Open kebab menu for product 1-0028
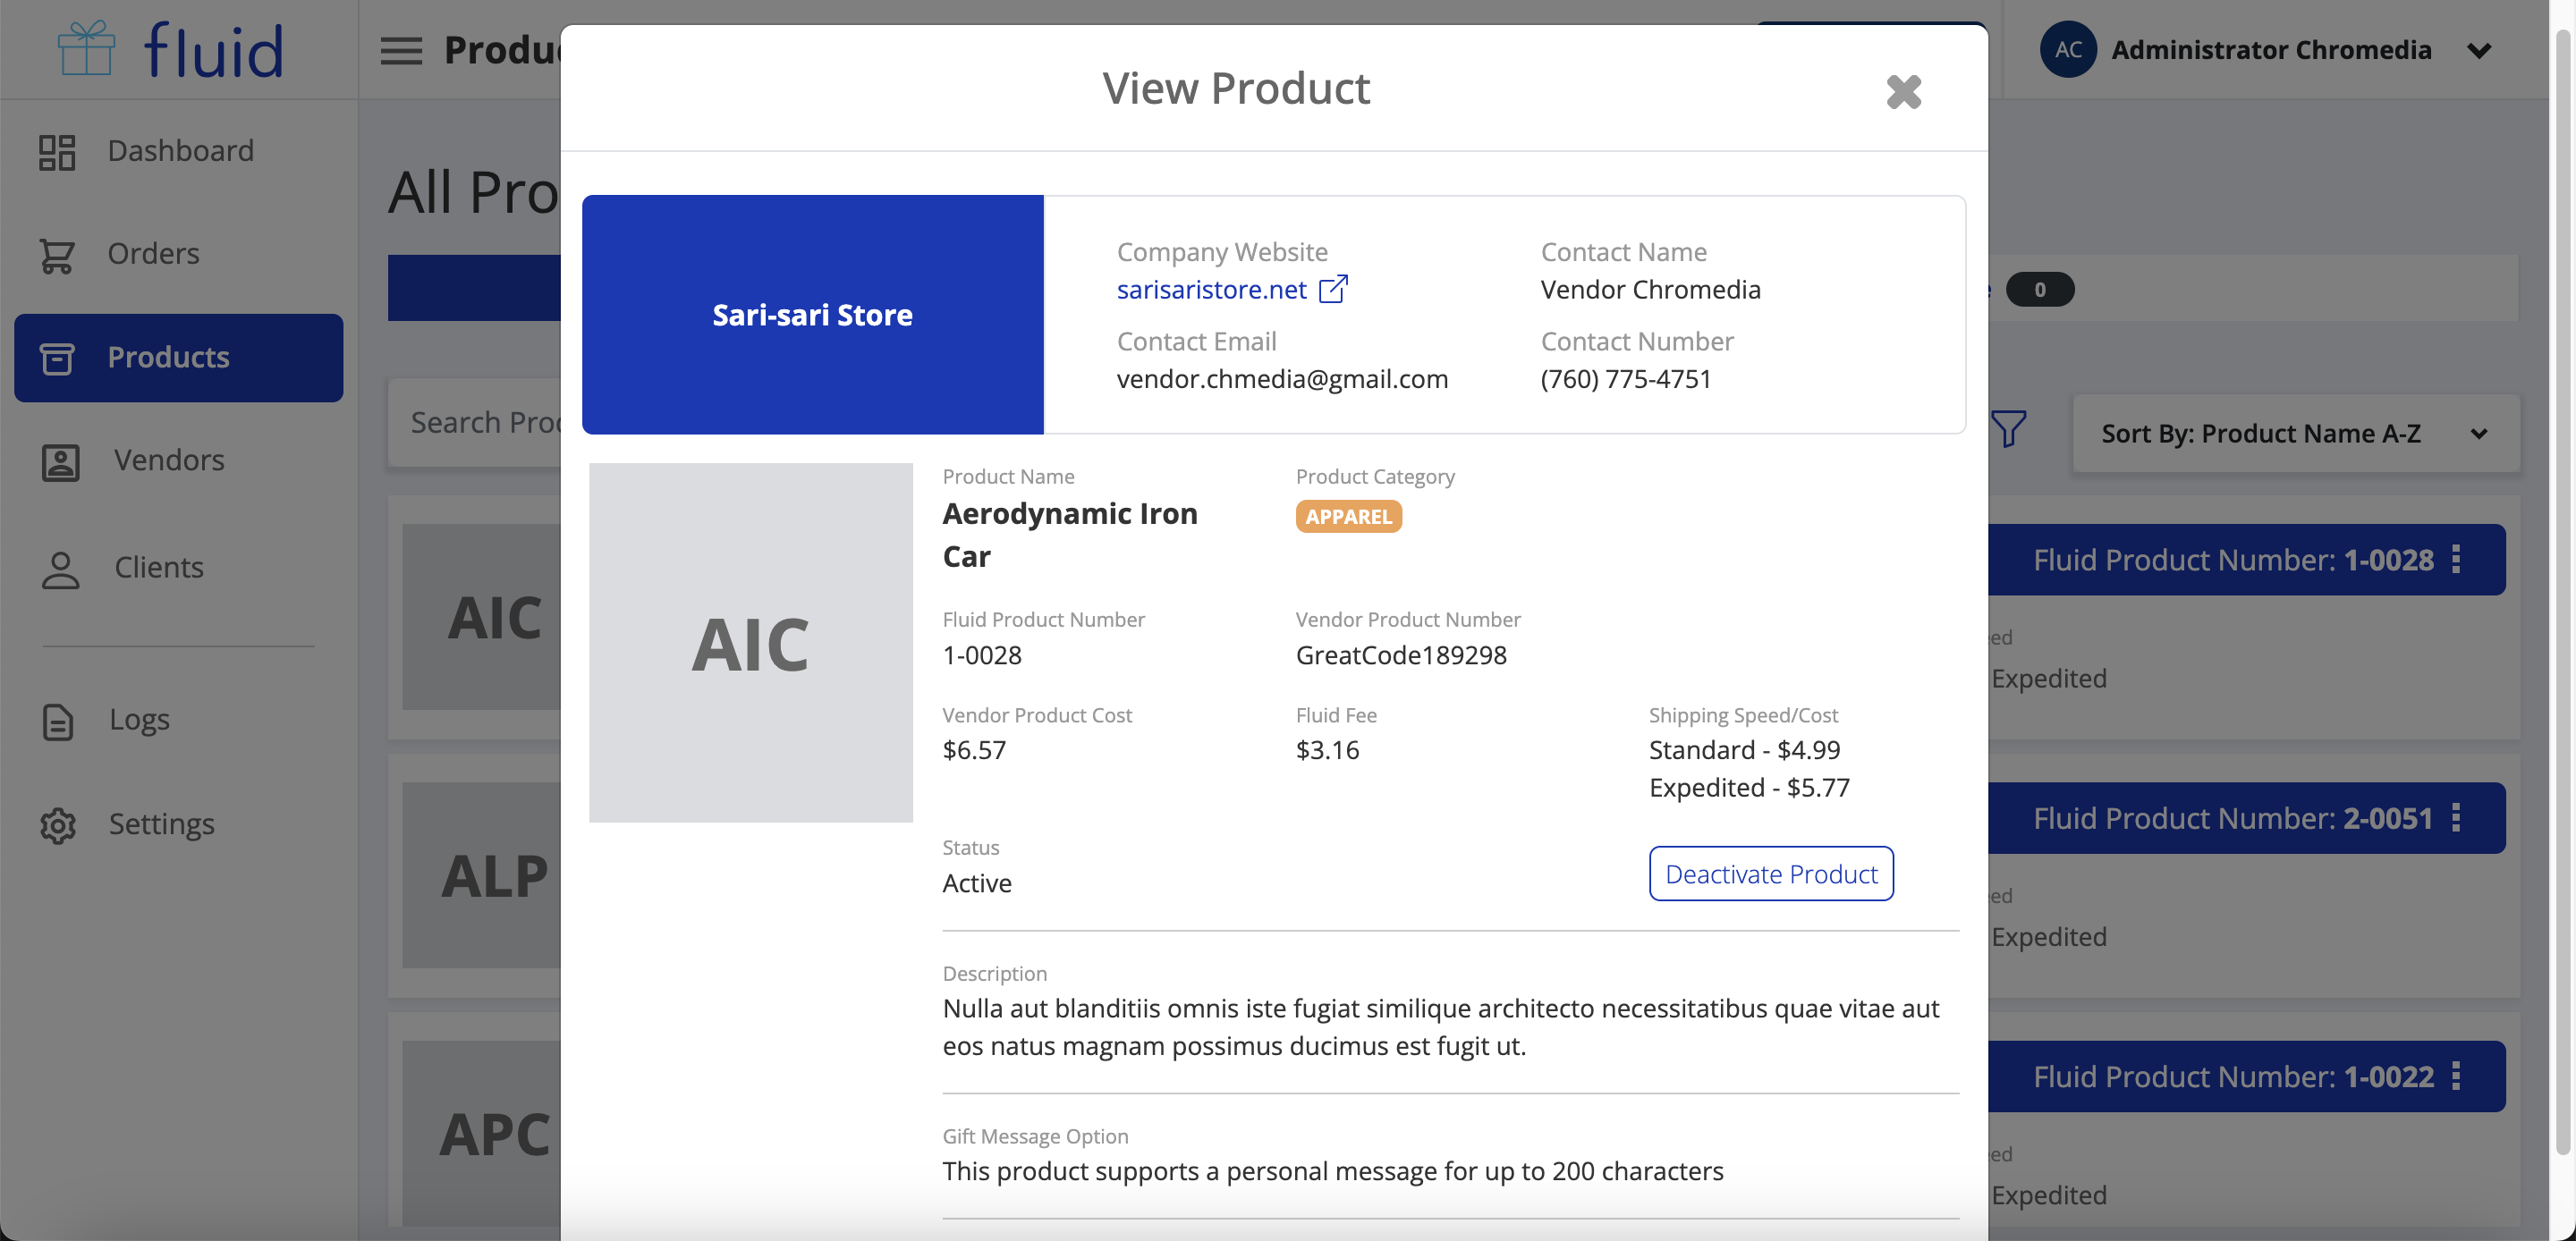The image size is (2576, 1241). coord(2456,559)
